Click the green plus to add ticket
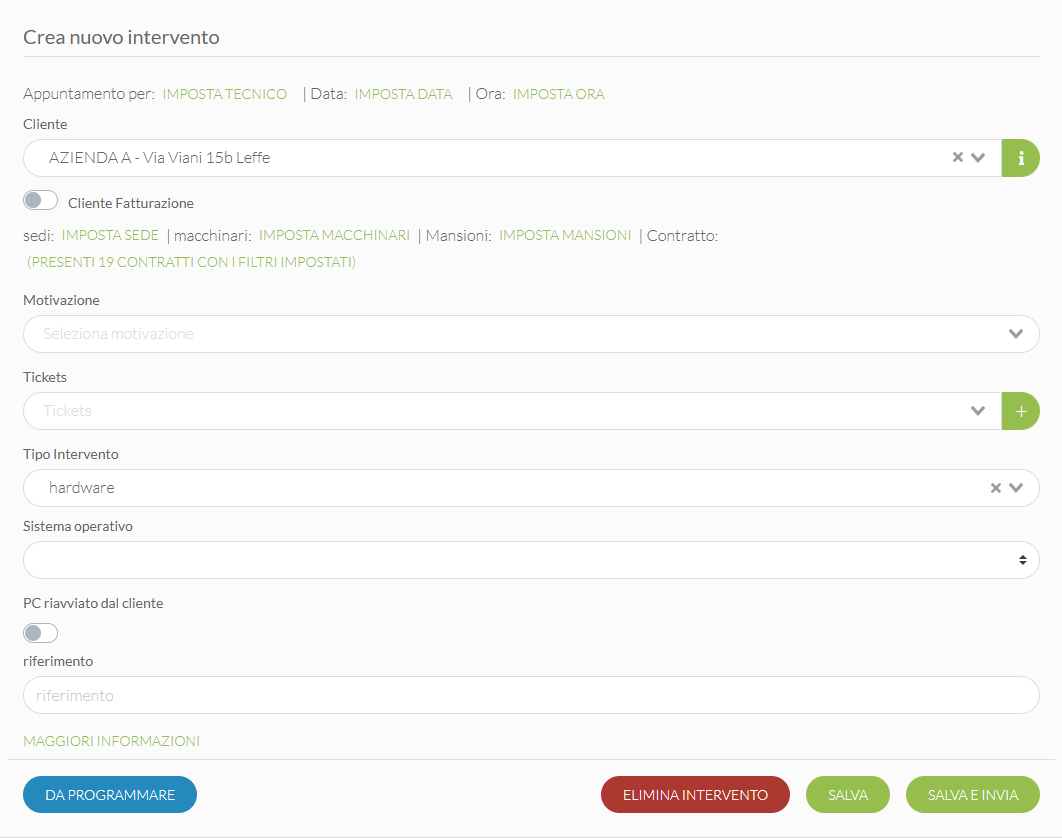This screenshot has height=838, width=1062. 1020,411
